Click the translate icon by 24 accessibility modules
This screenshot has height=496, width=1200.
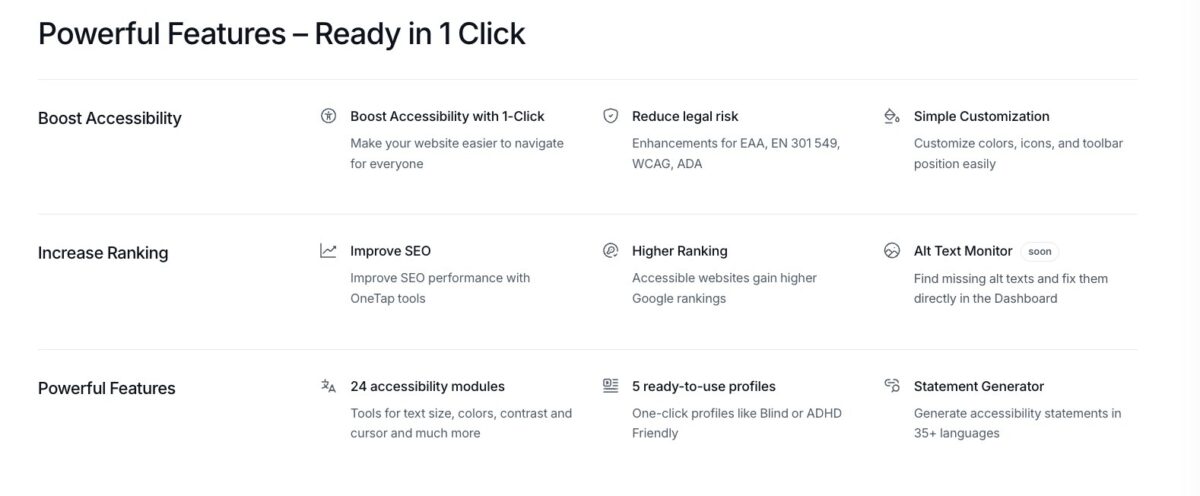328,386
